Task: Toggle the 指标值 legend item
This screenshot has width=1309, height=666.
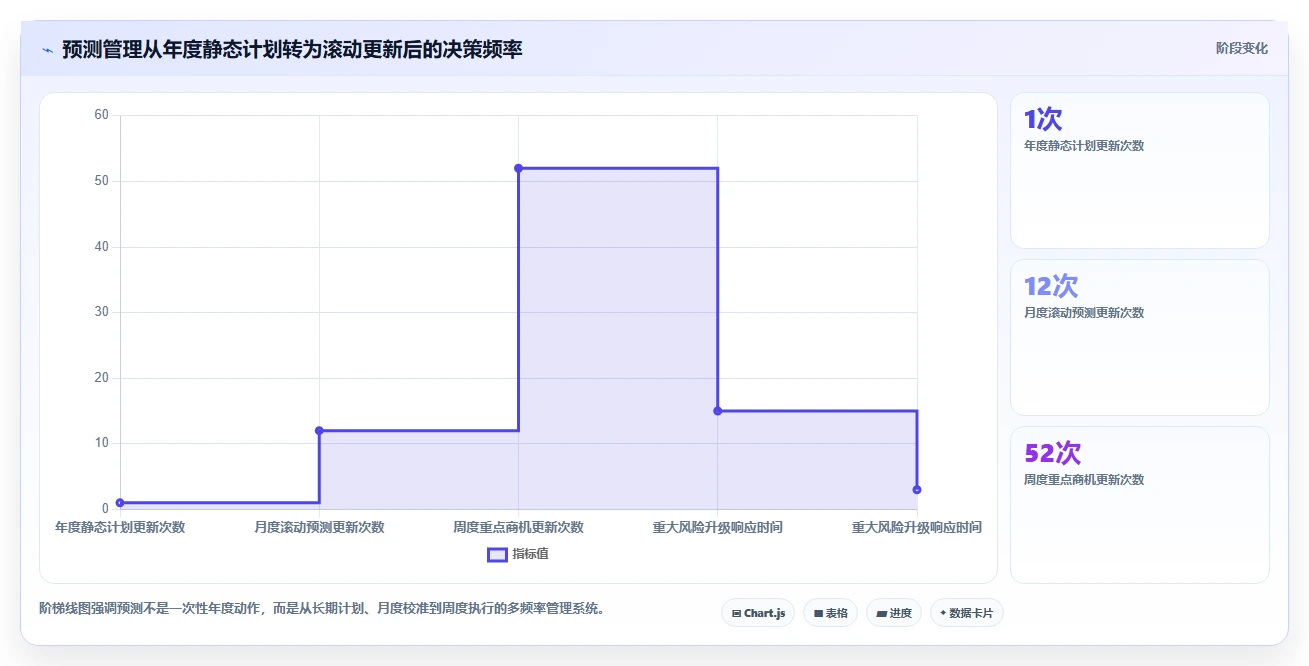Action: pos(518,554)
